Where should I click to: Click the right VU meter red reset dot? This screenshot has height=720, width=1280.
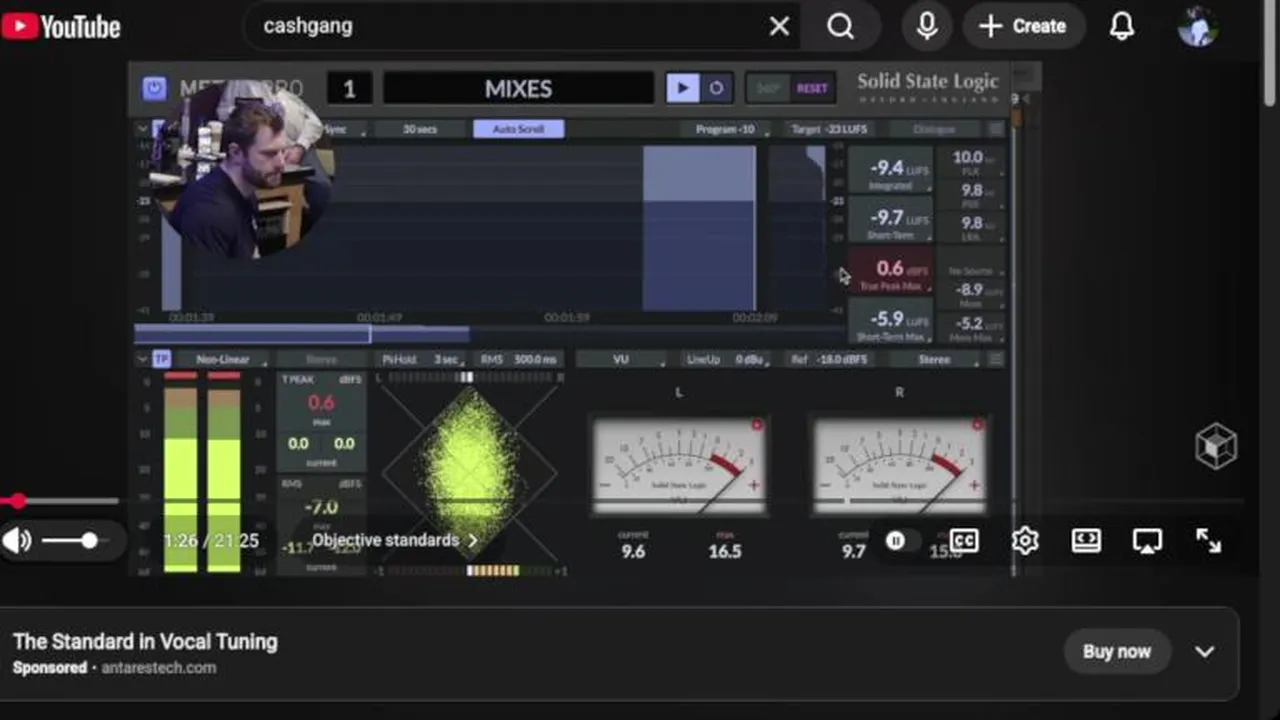point(977,425)
